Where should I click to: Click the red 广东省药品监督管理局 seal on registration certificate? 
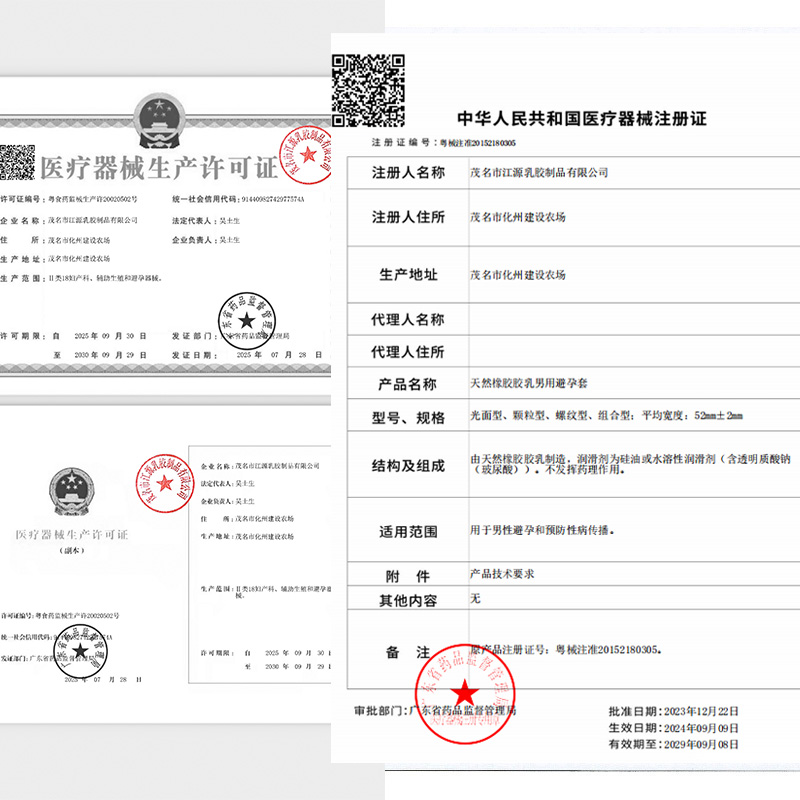click(x=464, y=693)
